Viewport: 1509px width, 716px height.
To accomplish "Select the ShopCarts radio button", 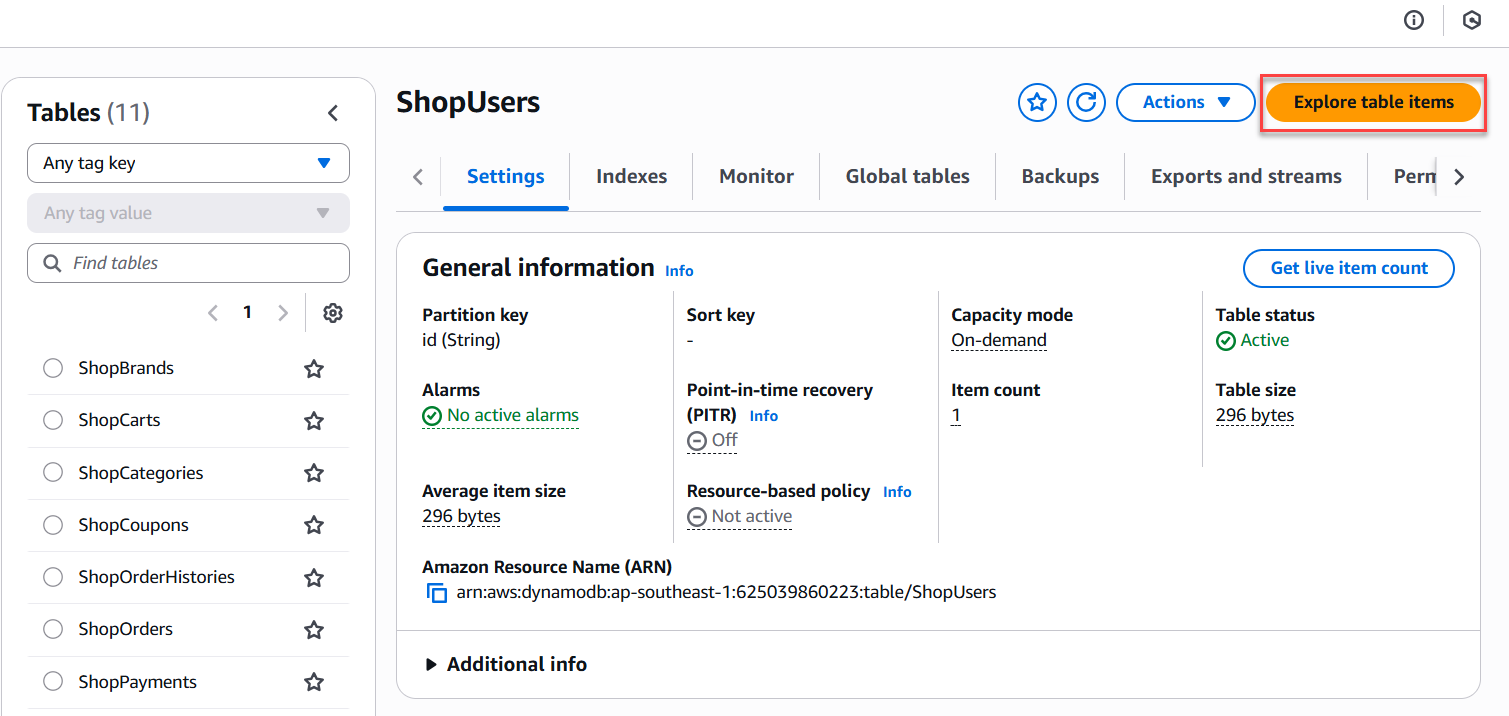I will click(x=53, y=420).
